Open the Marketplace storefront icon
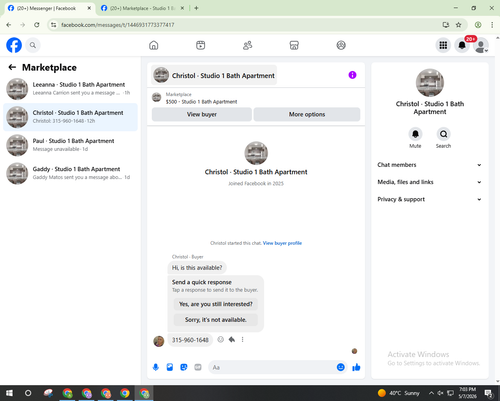 (294, 45)
